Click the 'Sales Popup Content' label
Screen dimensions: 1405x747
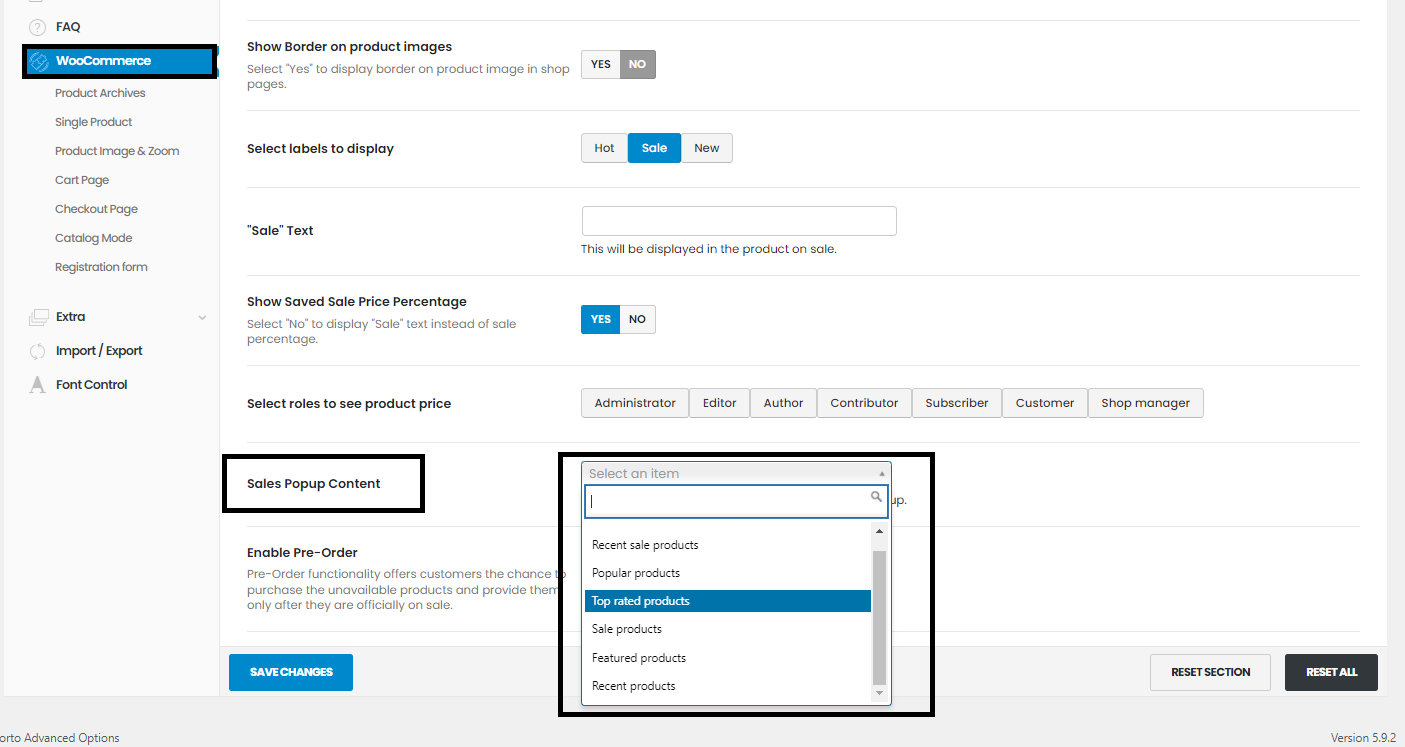click(x=314, y=484)
